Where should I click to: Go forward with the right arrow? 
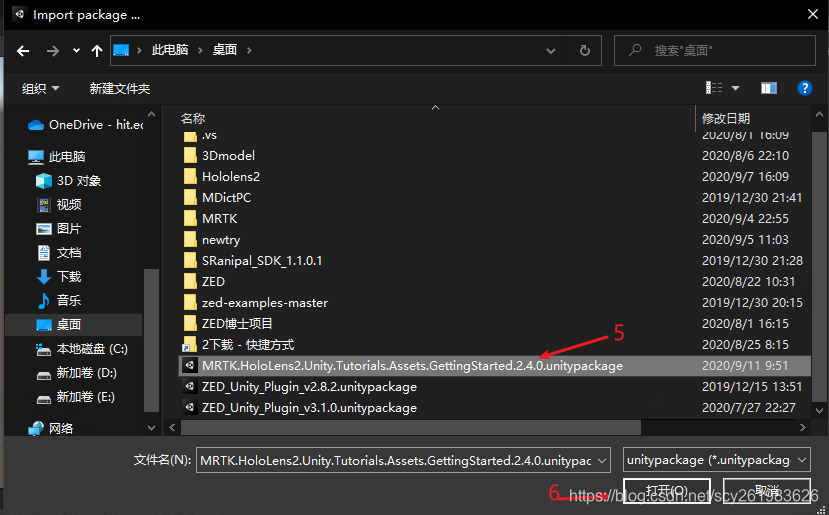52,51
